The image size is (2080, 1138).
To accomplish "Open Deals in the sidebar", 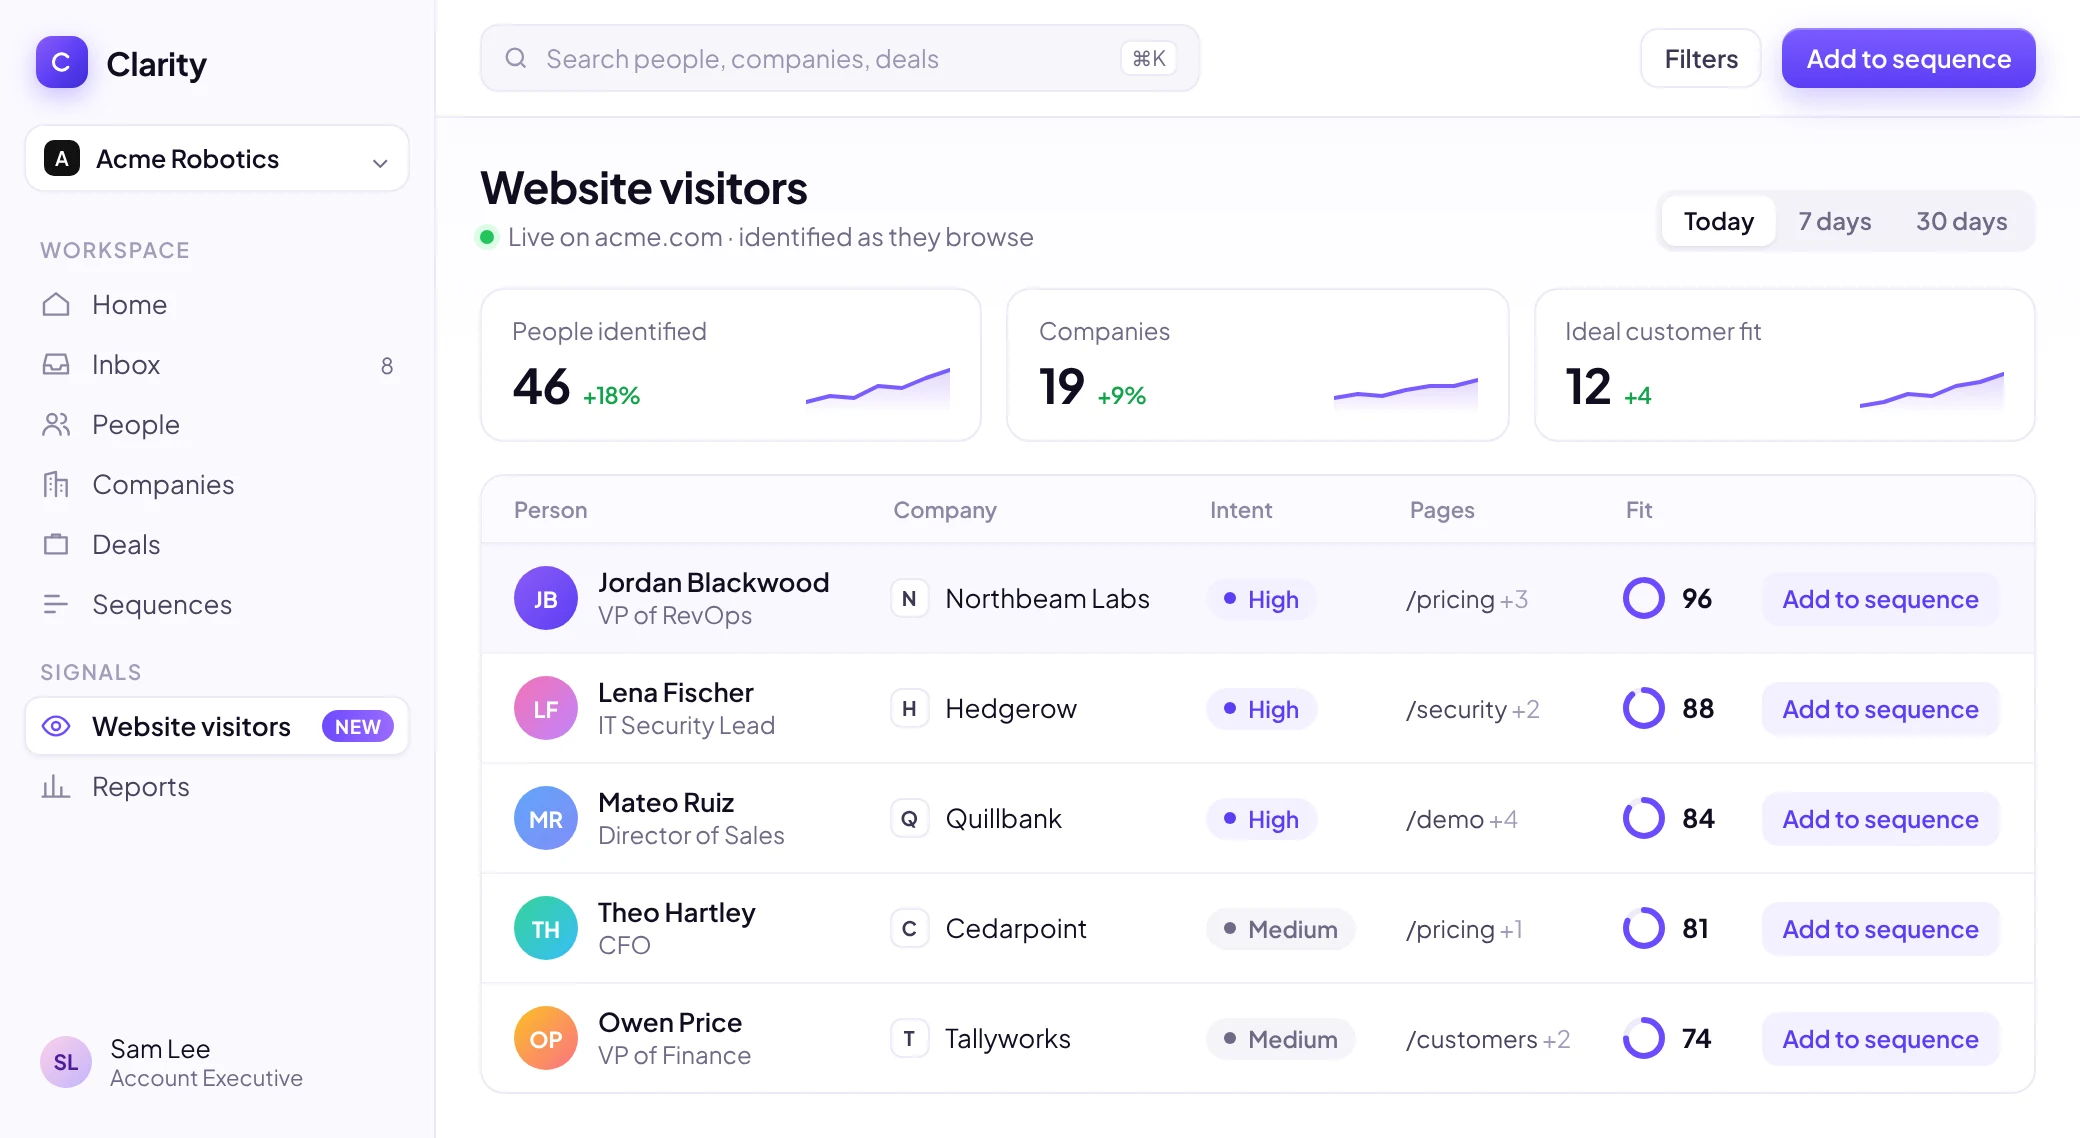I will click(x=217, y=545).
